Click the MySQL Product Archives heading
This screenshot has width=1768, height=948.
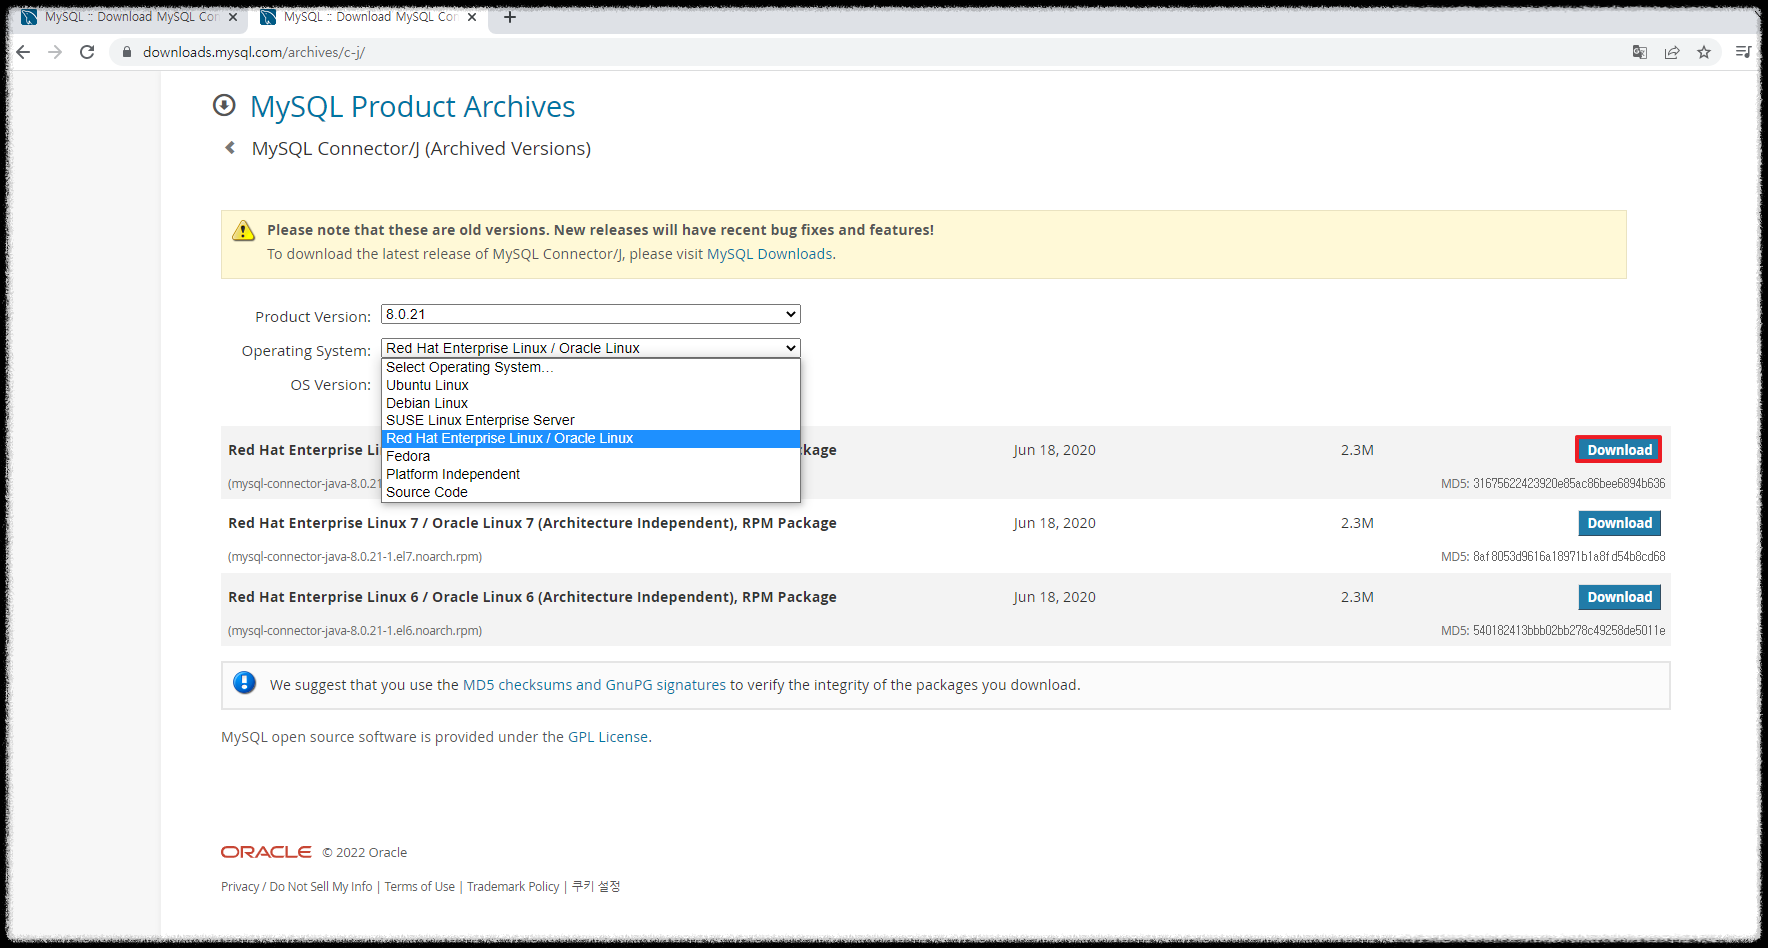pos(412,107)
